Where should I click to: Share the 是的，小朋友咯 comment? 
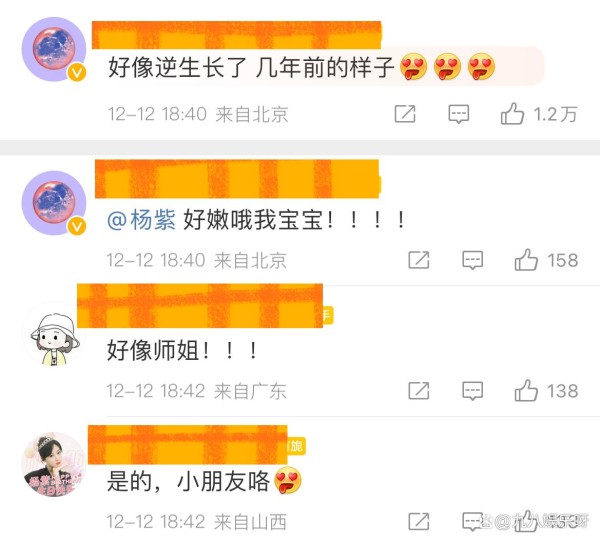(x=419, y=521)
